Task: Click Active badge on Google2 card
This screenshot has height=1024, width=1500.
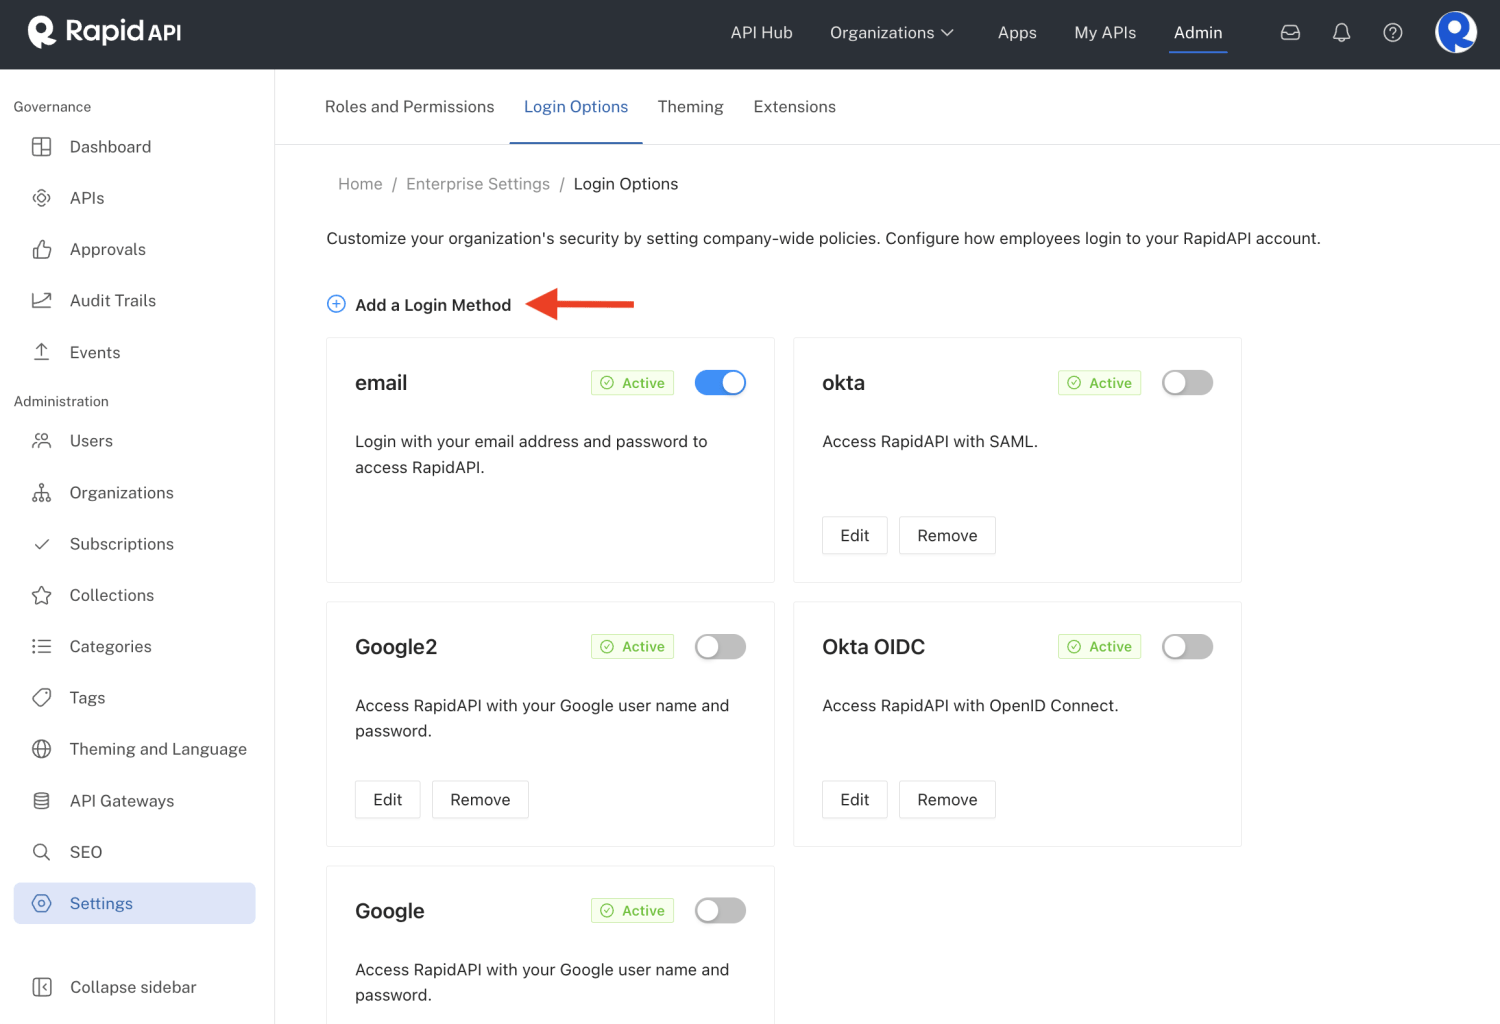Action: point(632,647)
